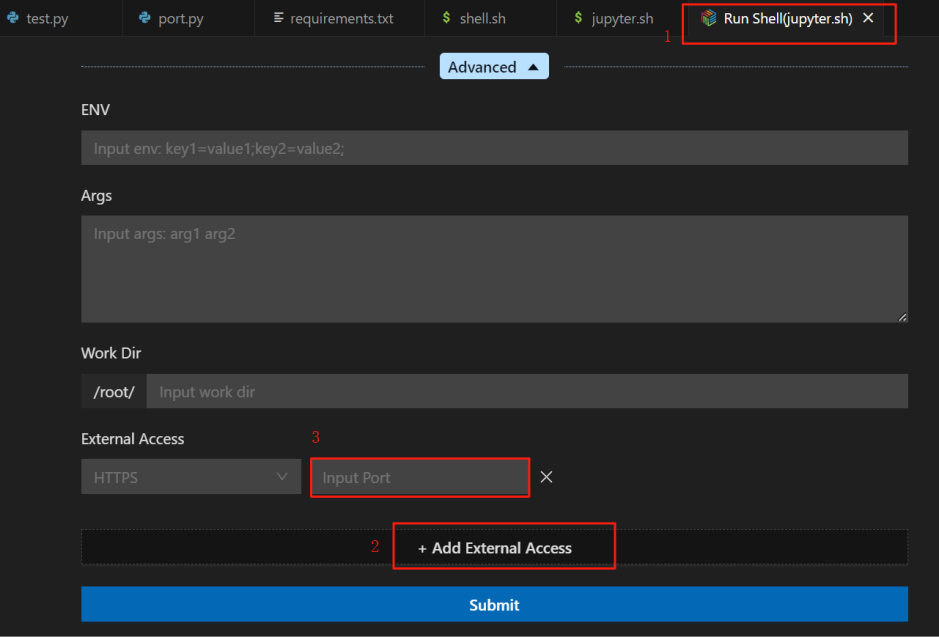Click the Add External Access button

click(495, 548)
